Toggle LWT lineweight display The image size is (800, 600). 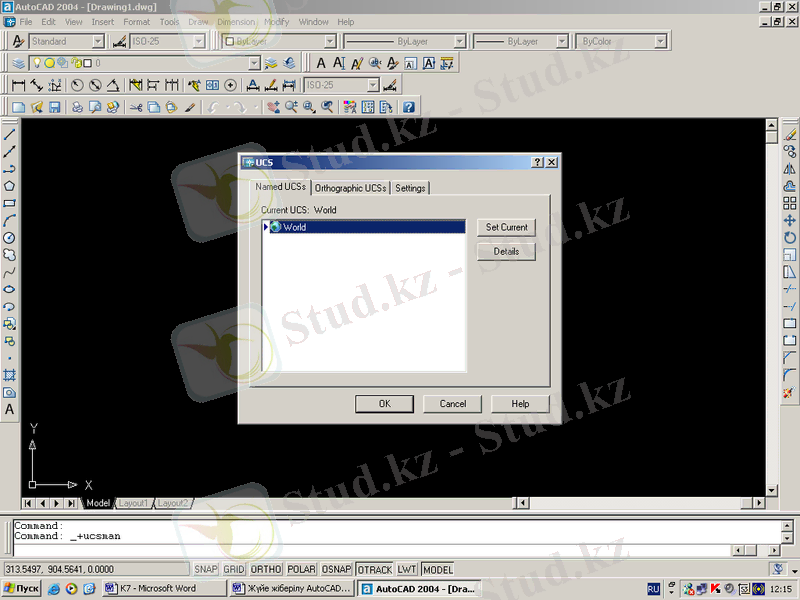407,569
